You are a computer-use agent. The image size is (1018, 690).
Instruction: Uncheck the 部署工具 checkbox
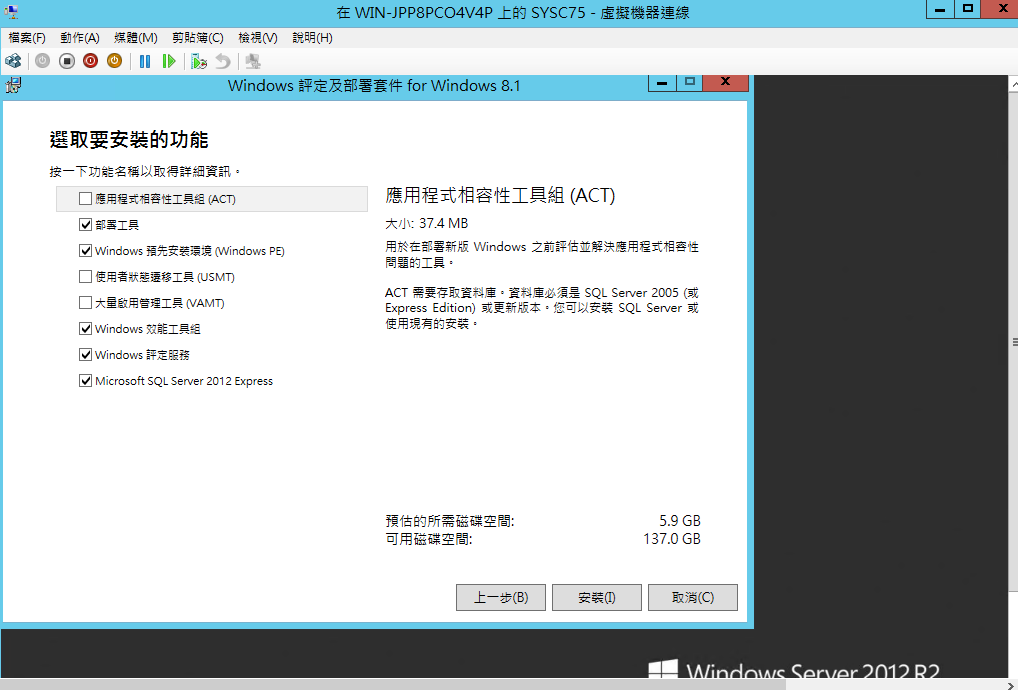85,225
